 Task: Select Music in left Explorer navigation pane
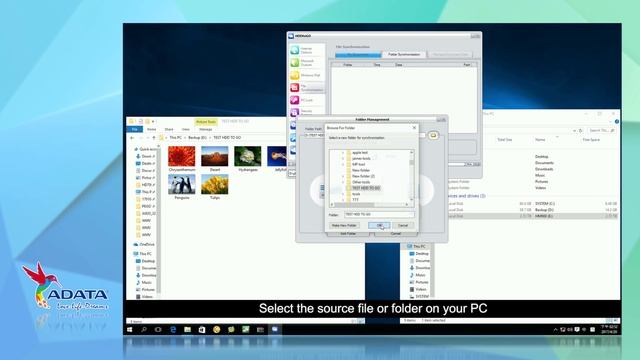[x=144, y=282]
